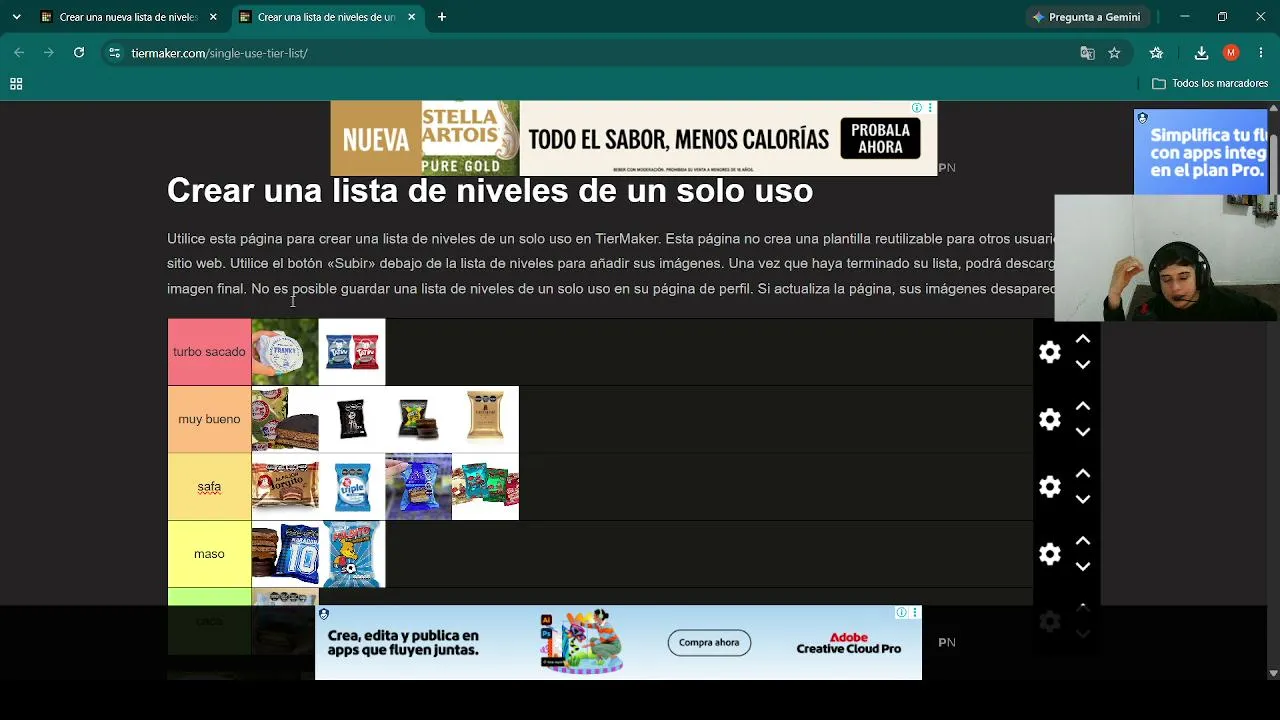Screen dimensions: 1280x720
Task: Move turbo sacado row down
Action: tap(1082, 365)
